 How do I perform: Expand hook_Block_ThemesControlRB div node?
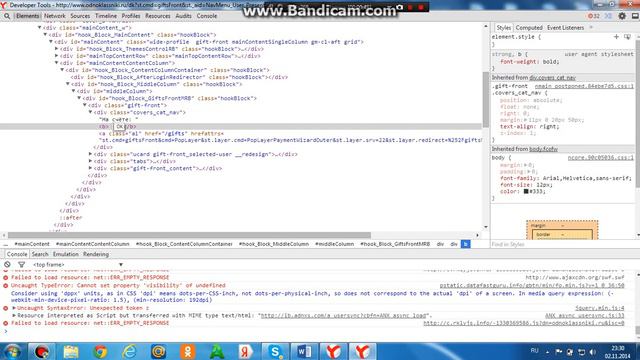click(57, 49)
